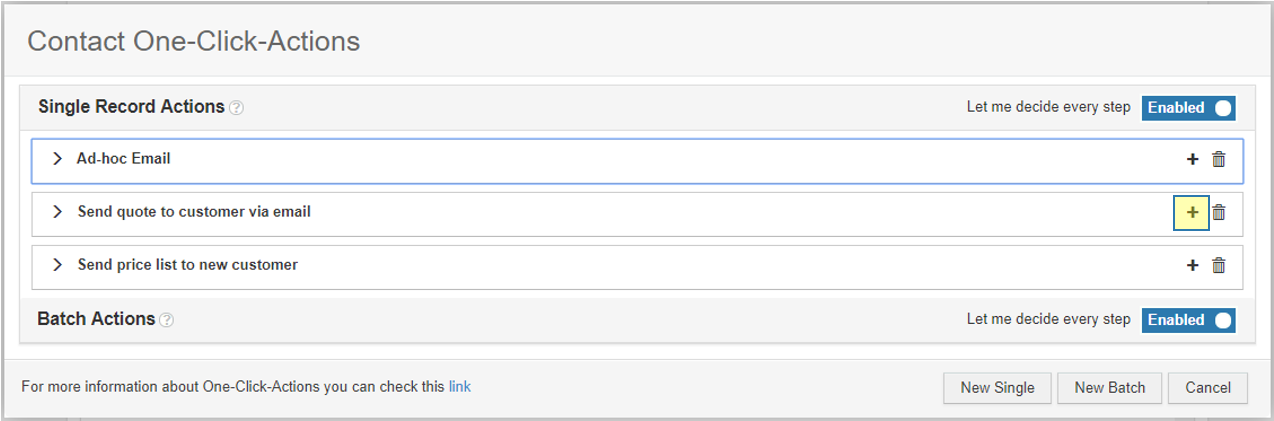
Task: Create a New Single action
Action: [996, 388]
